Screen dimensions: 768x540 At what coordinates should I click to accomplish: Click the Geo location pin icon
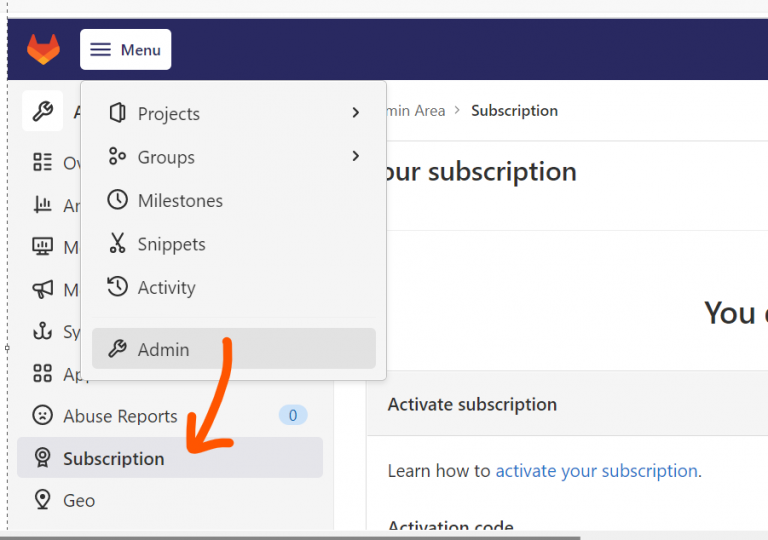pos(42,500)
